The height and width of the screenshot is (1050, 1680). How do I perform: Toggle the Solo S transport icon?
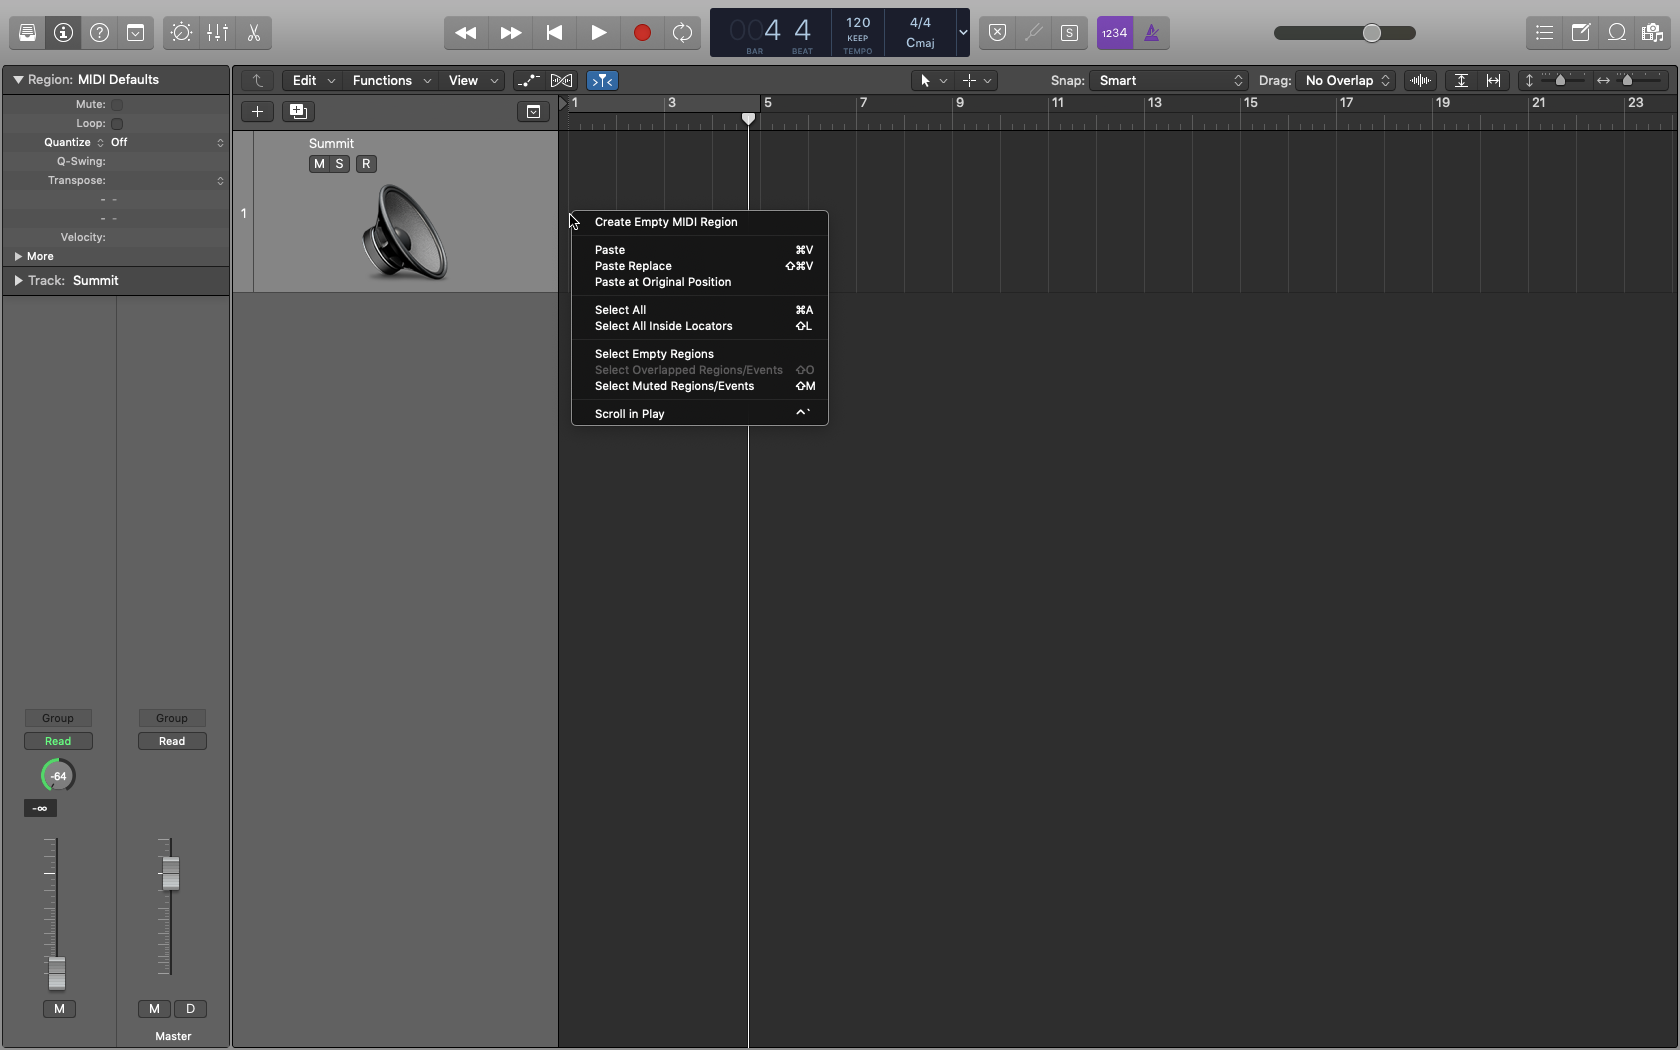1069,33
